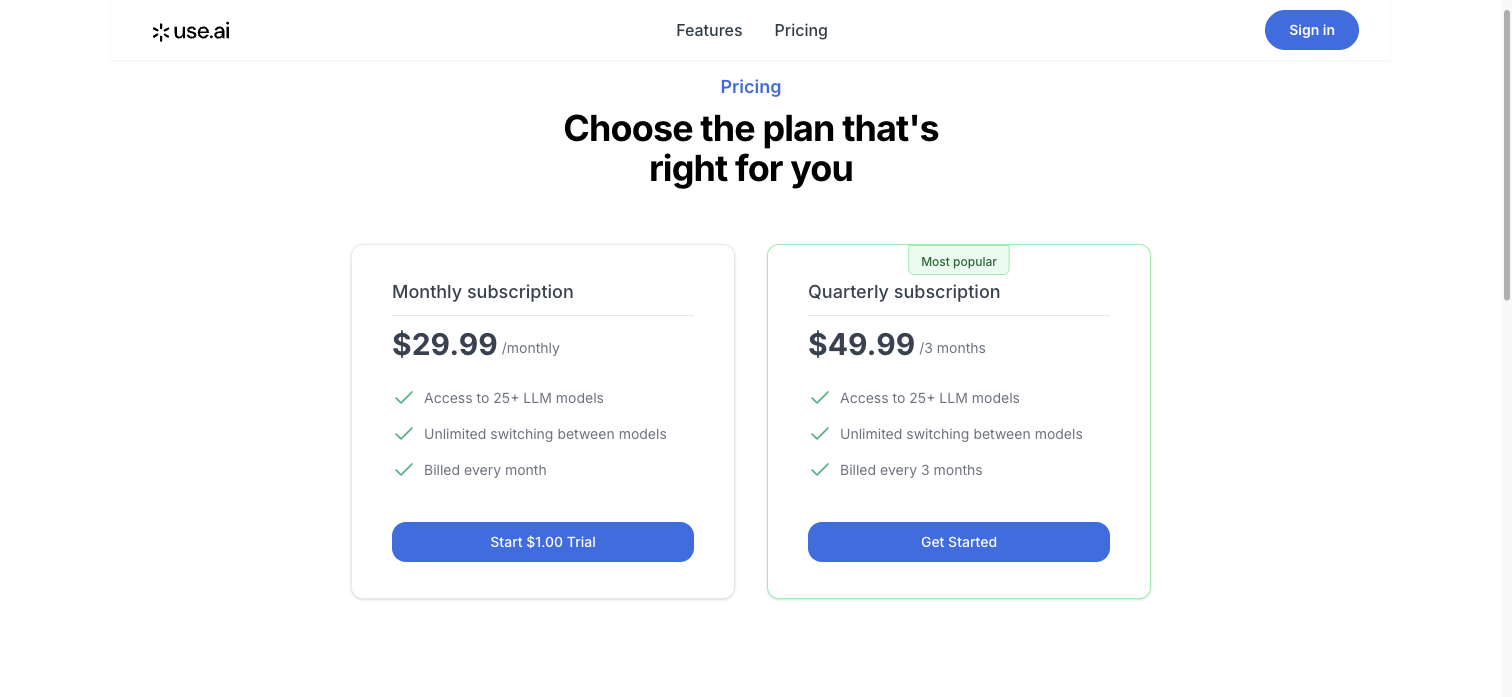This screenshot has width=1512, height=697.
Task: Click the 'Monthly subscription' heading
Action: [x=483, y=292]
